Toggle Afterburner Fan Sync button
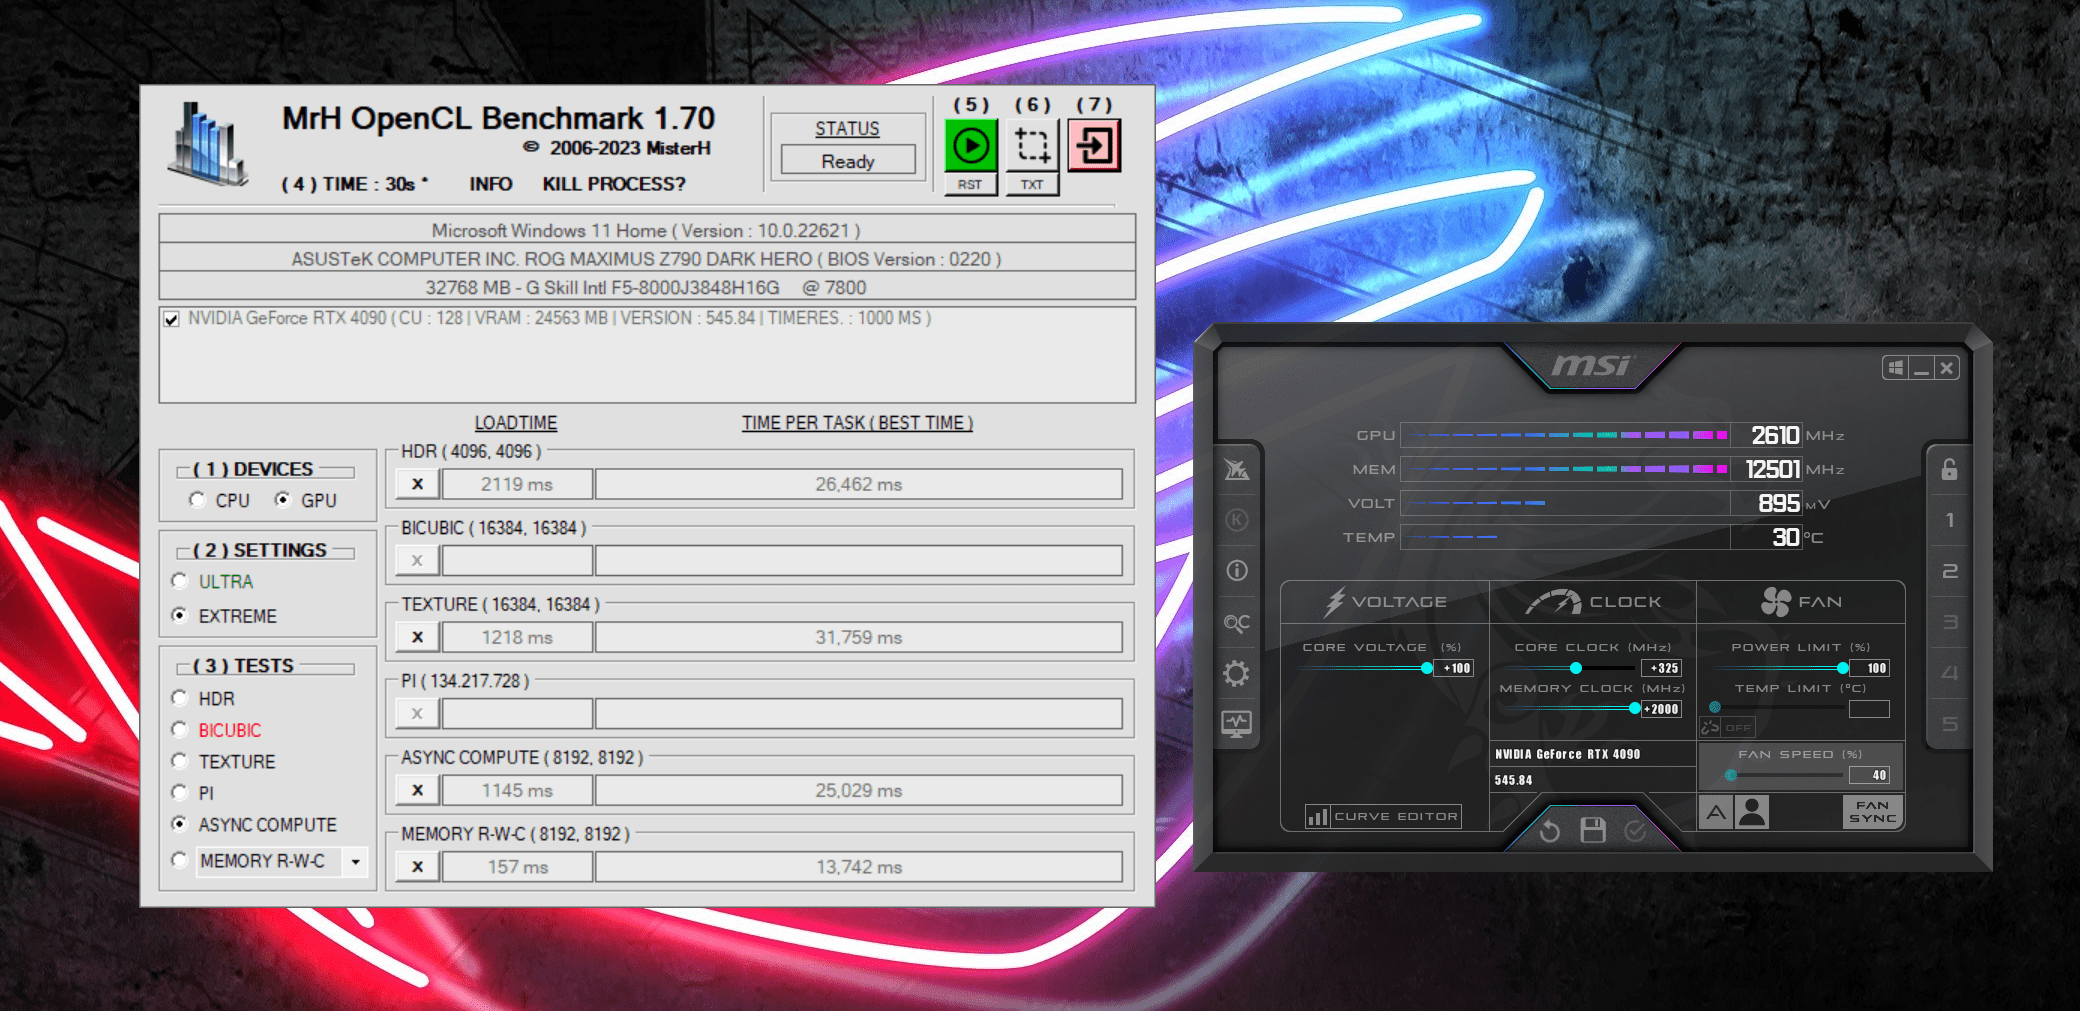This screenshot has width=2080, height=1011. coord(1872,812)
